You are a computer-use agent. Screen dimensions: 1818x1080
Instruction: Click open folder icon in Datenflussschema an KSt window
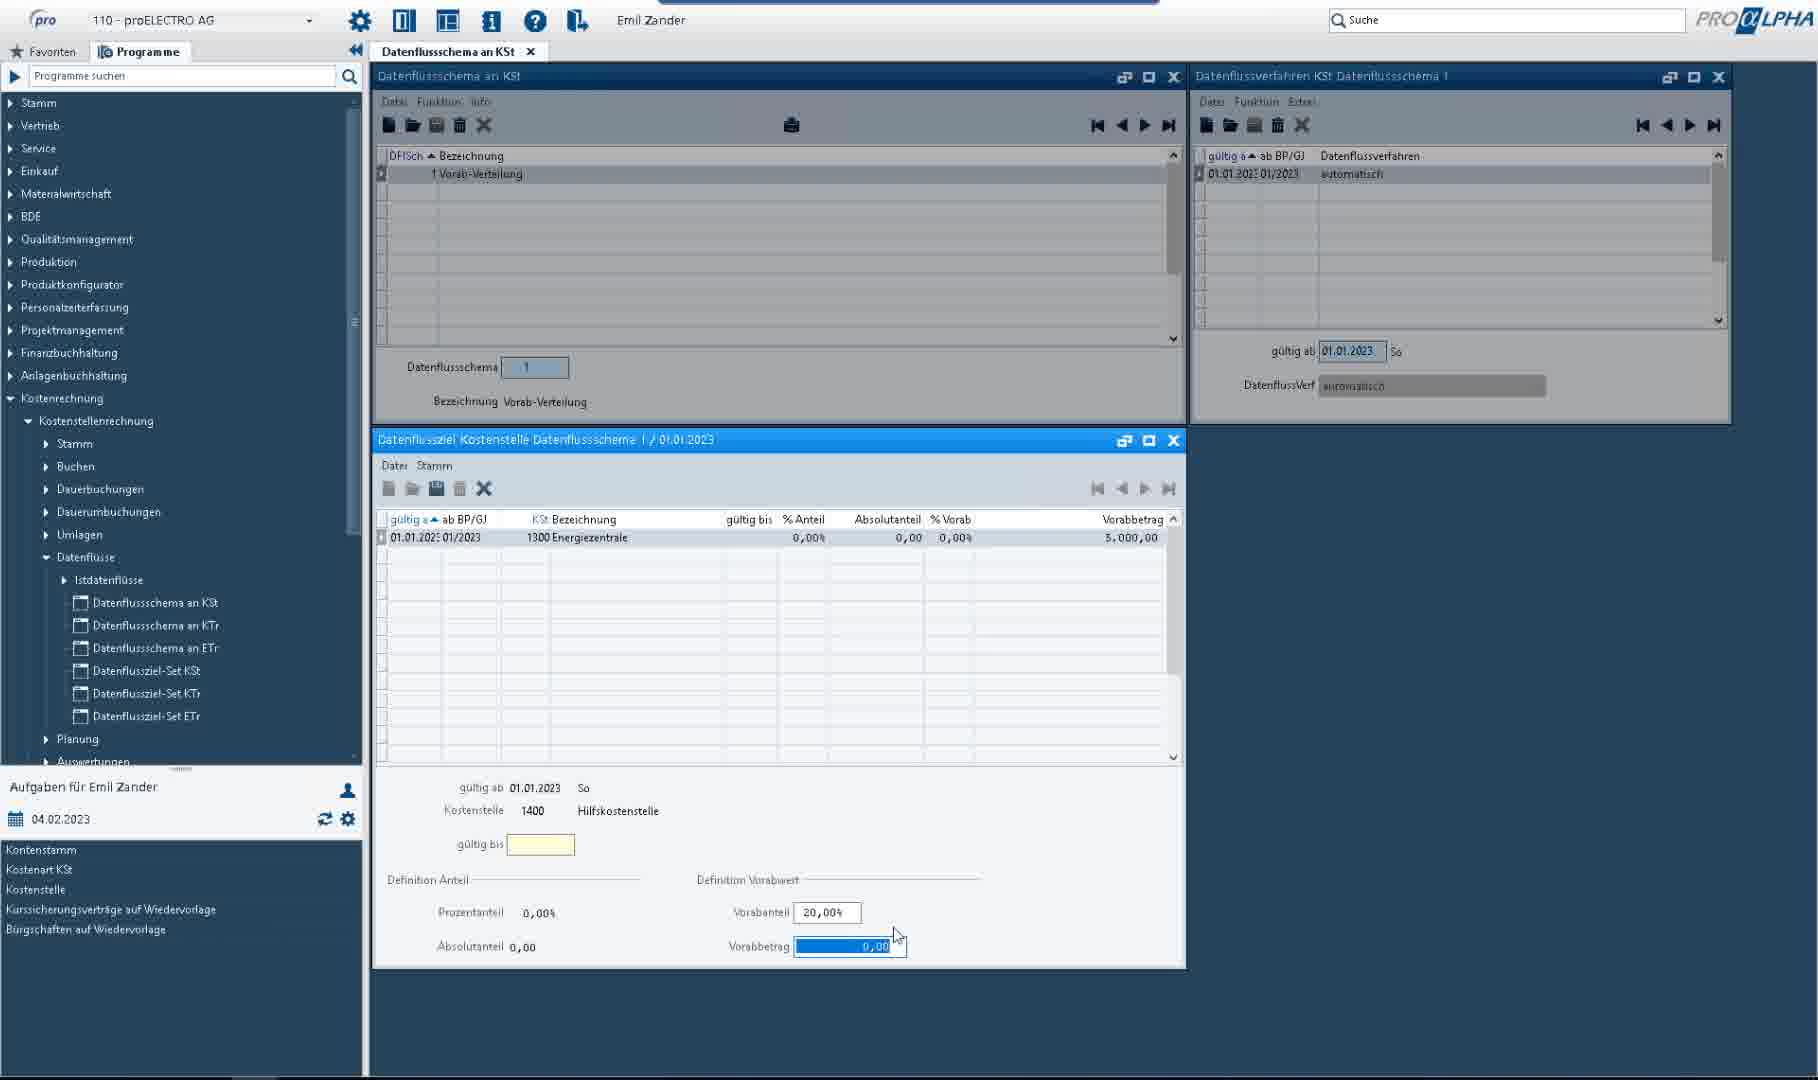coord(412,125)
